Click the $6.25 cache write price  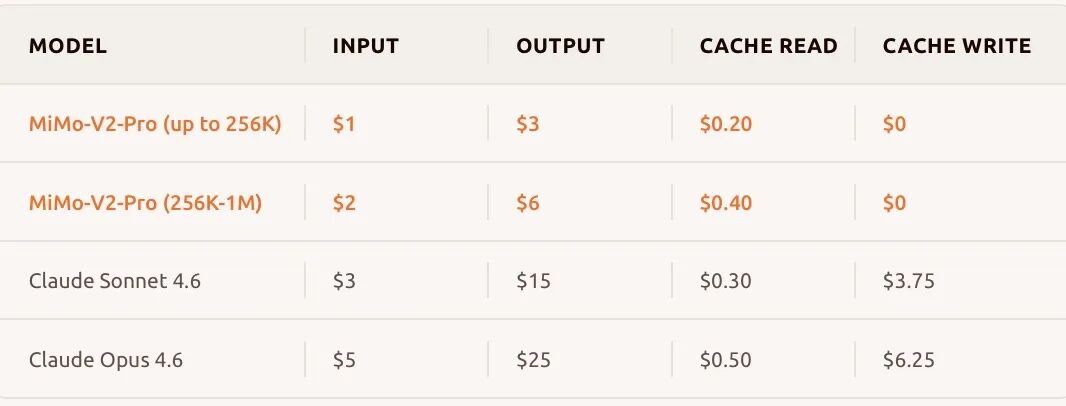pyautogui.click(x=909, y=359)
